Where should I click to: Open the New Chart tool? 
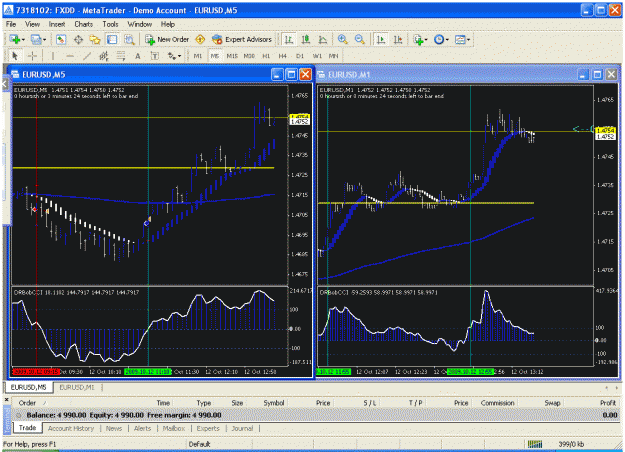[x=15, y=39]
